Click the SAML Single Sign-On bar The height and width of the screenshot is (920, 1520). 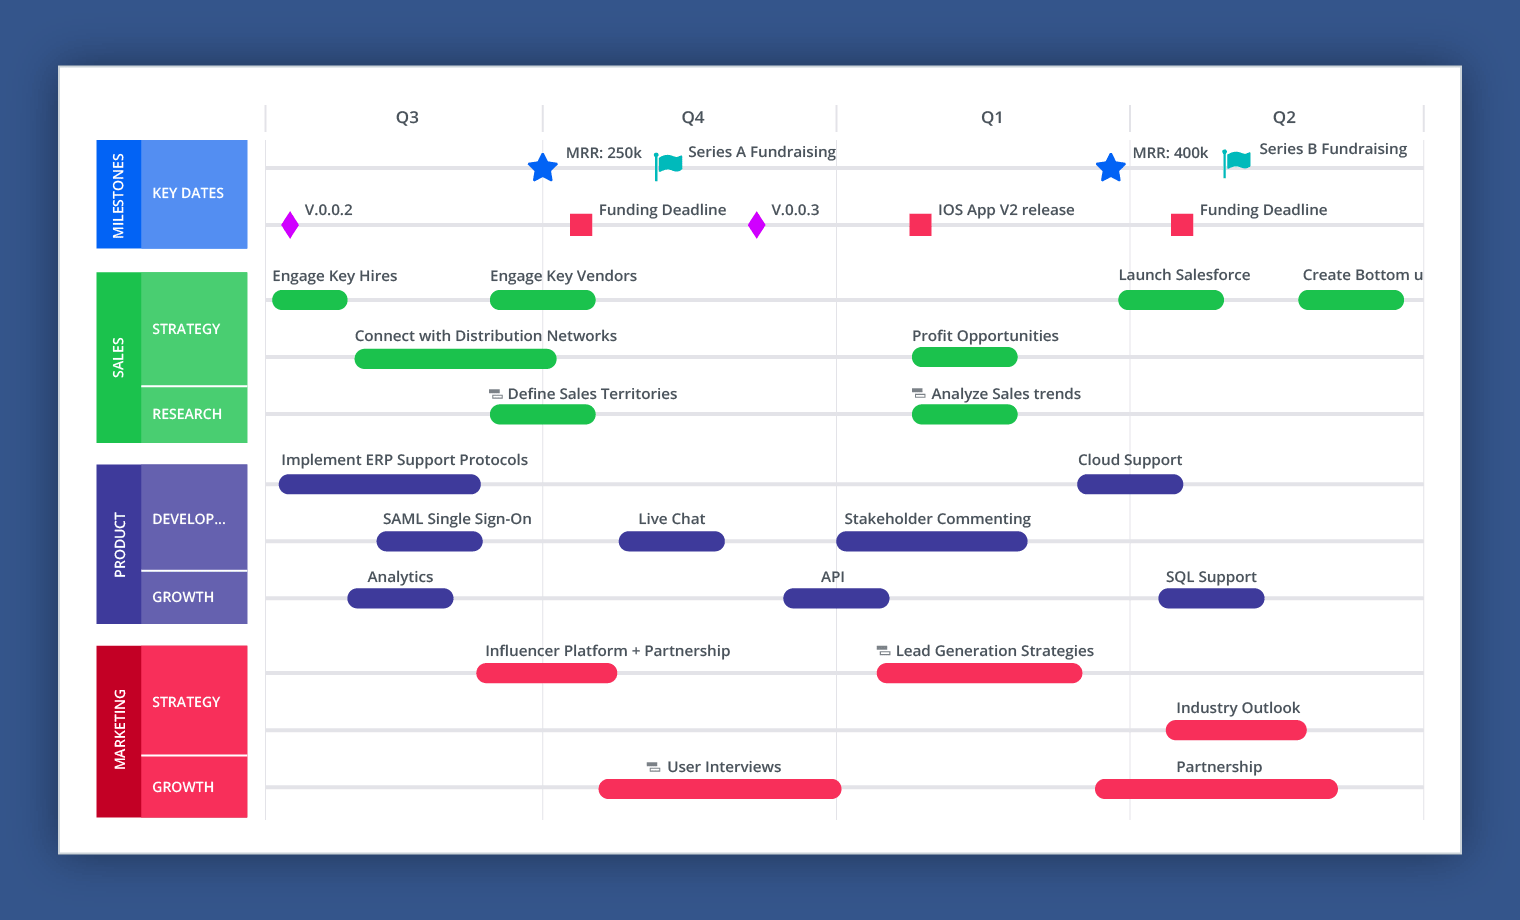pyautogui.click(x=430, y=542)
